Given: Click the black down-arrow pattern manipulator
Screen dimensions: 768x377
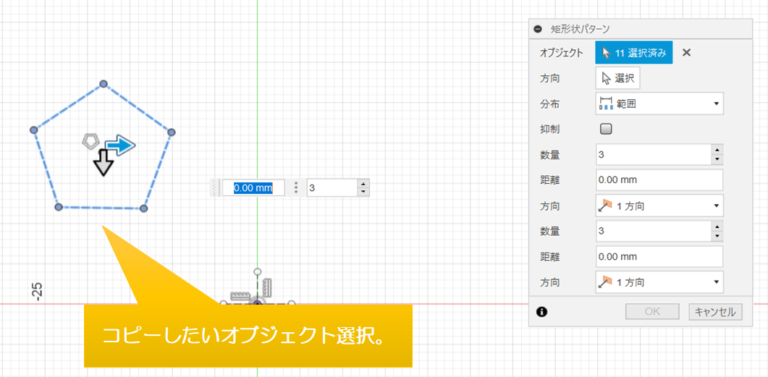Looking at the screenshot, I should (103, 163).
